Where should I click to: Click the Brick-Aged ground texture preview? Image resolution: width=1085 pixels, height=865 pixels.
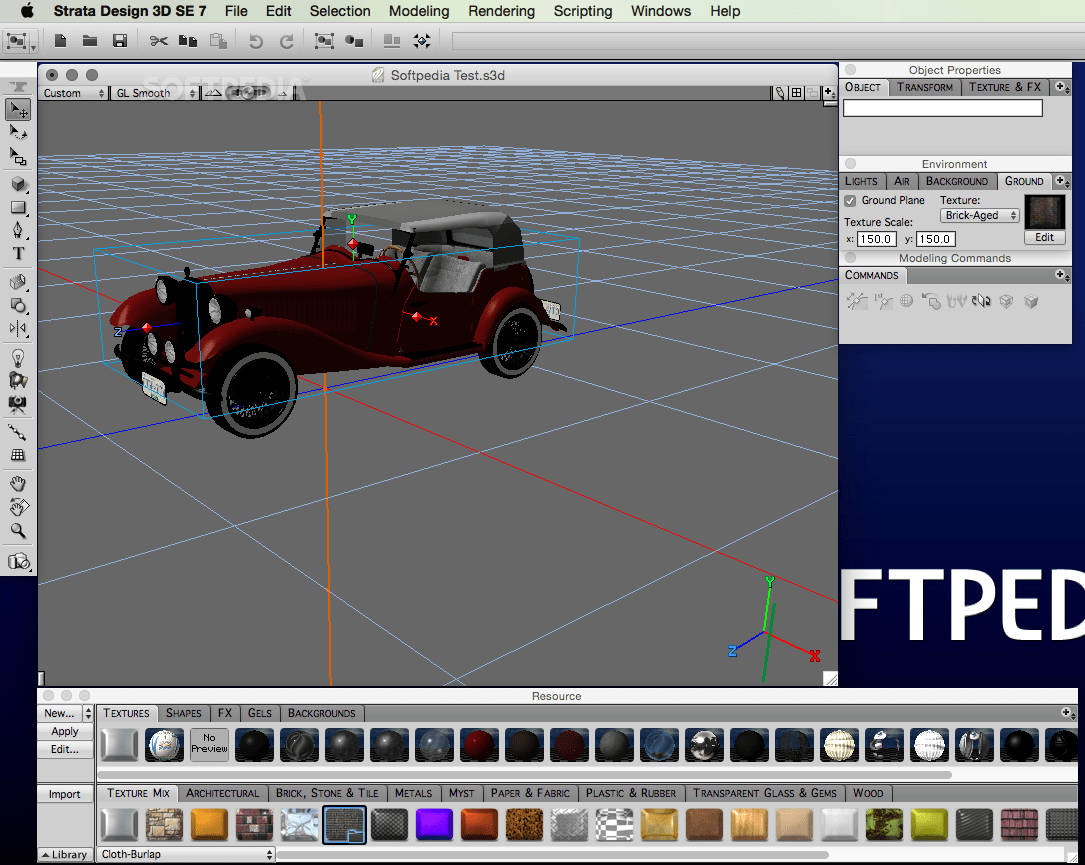point(1044,212)
